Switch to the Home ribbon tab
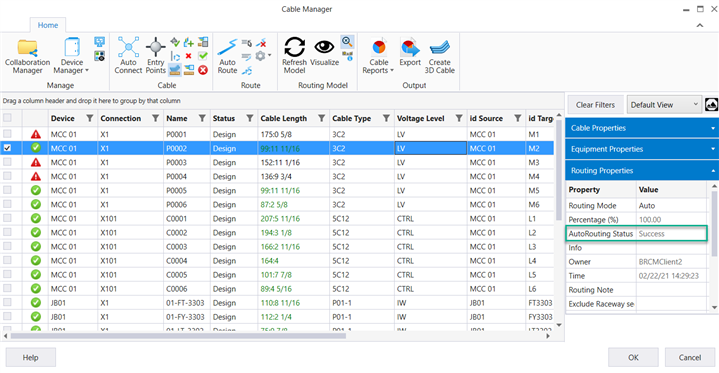Viewport: 719px width, 373px height. tap(48, 25)
